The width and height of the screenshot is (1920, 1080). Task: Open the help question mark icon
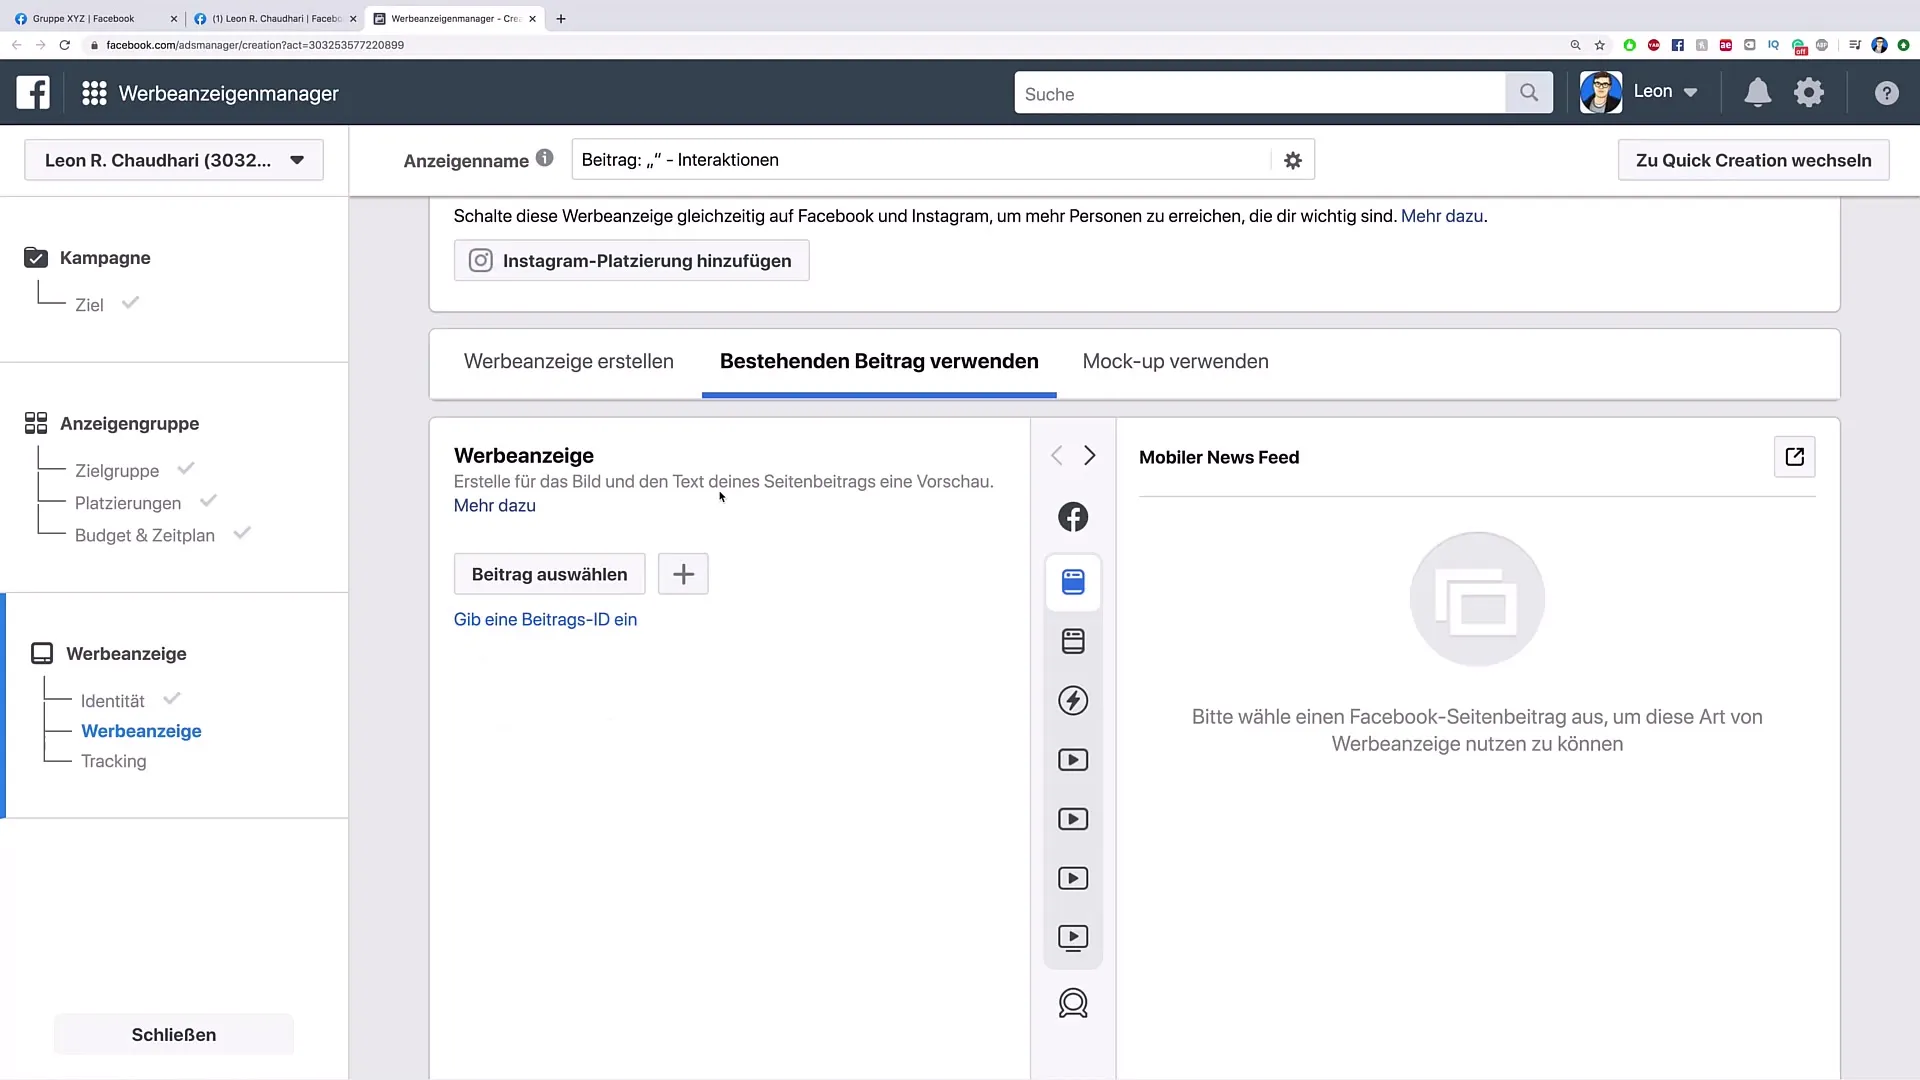[1886, 93]
